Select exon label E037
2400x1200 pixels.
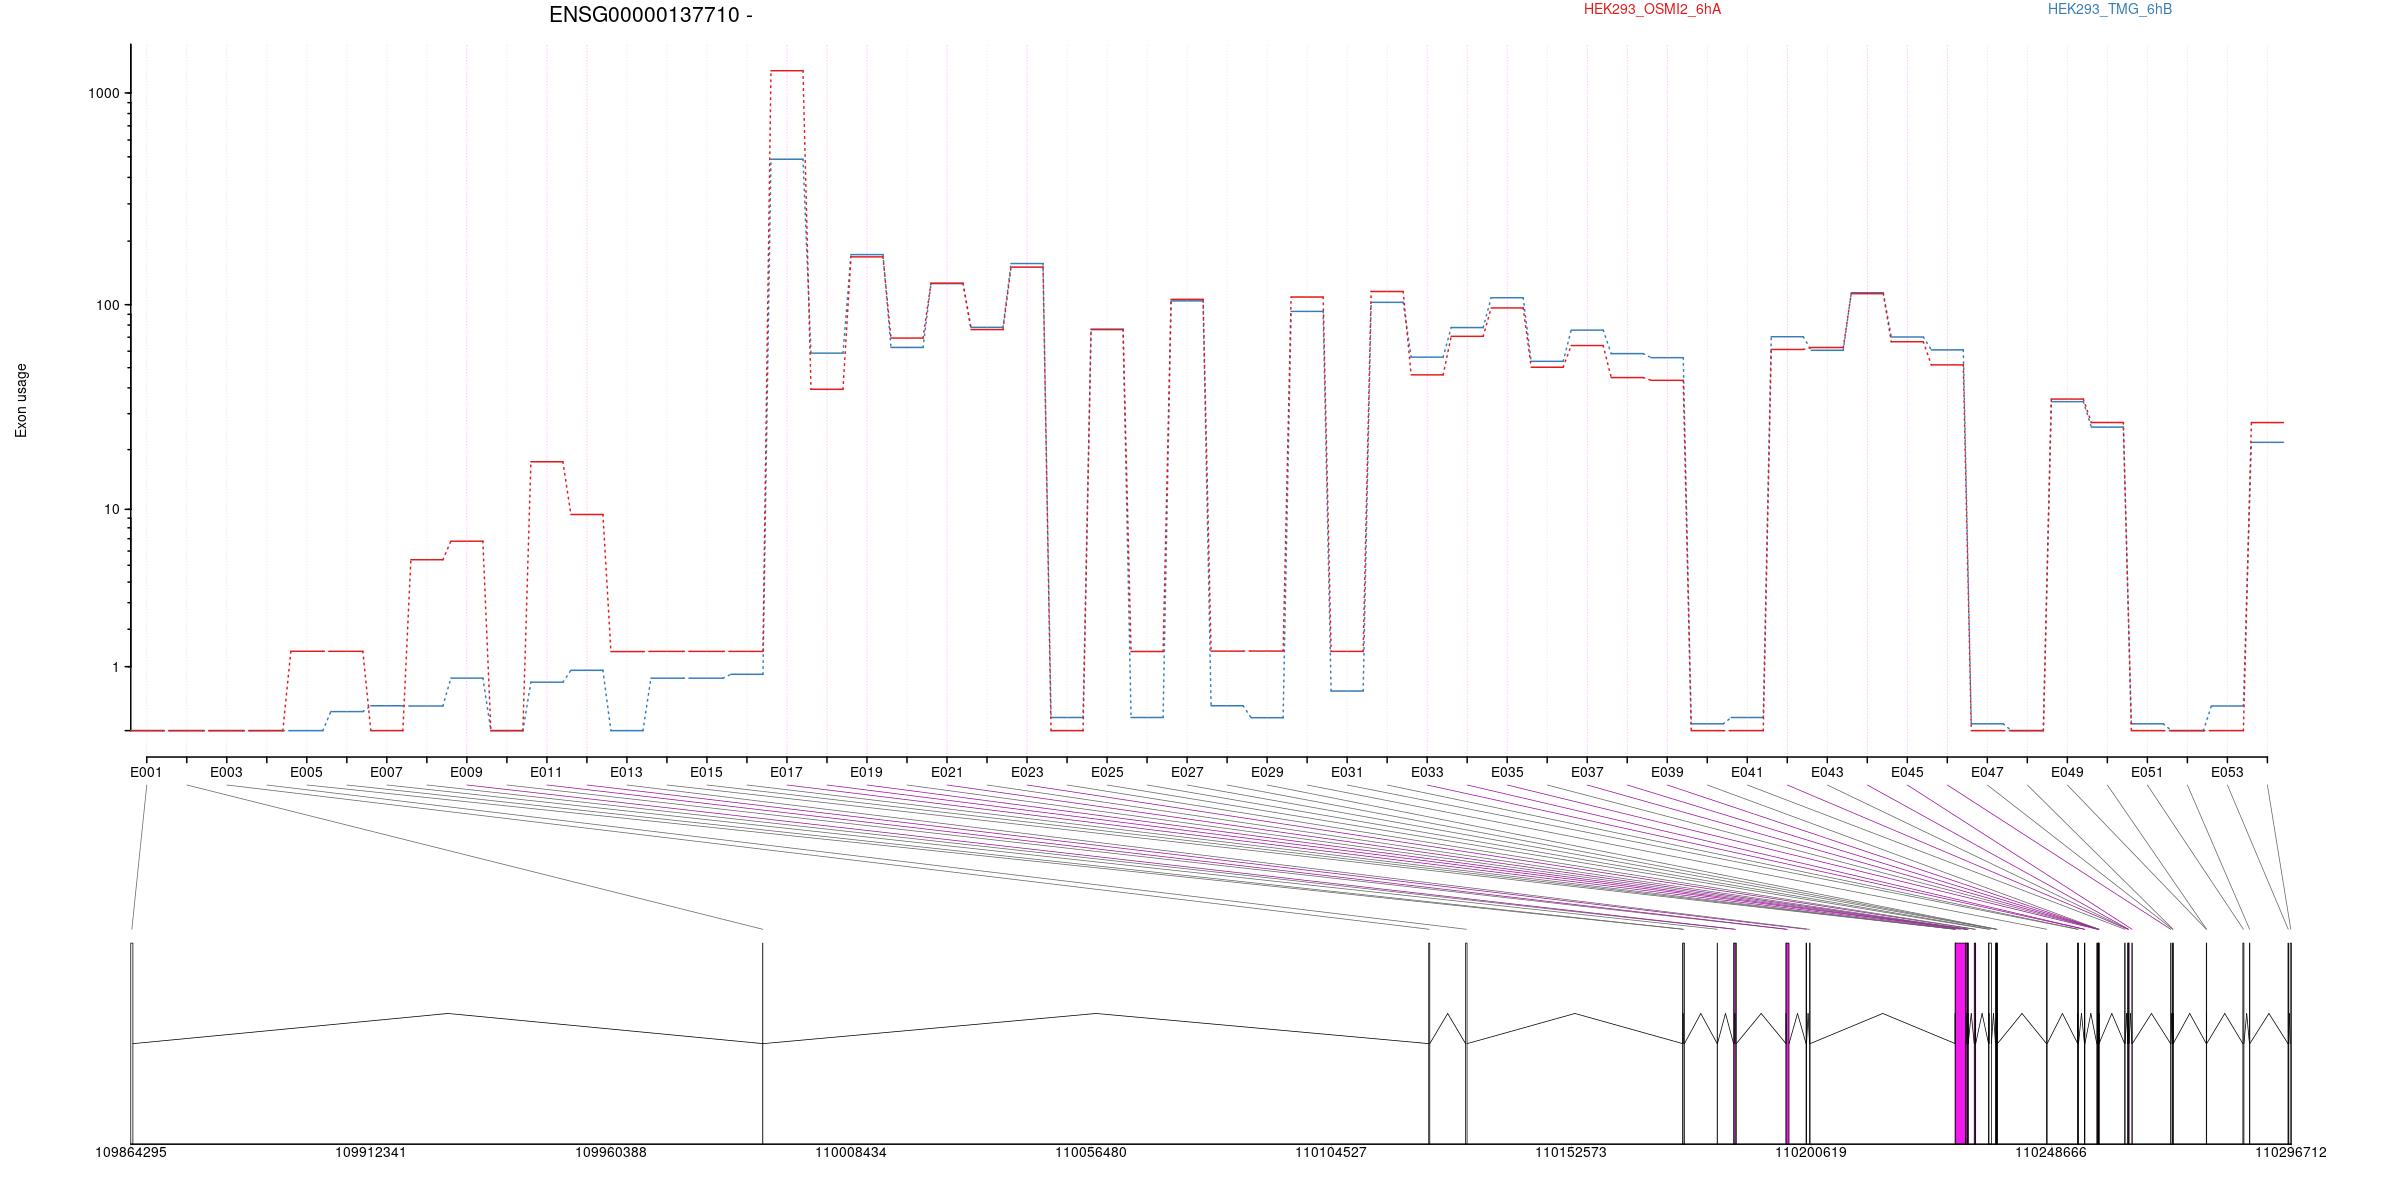(1587, 772)
